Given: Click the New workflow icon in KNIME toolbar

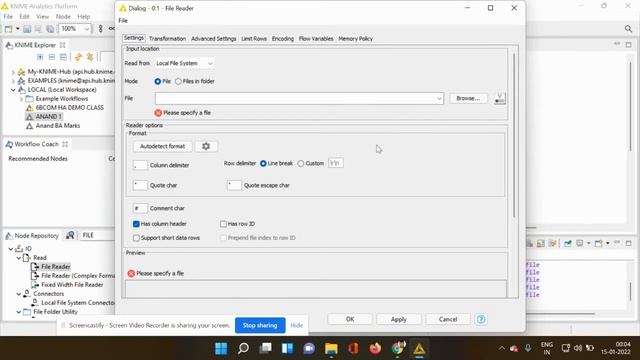Looking at the screenshot, I should 8,29.
